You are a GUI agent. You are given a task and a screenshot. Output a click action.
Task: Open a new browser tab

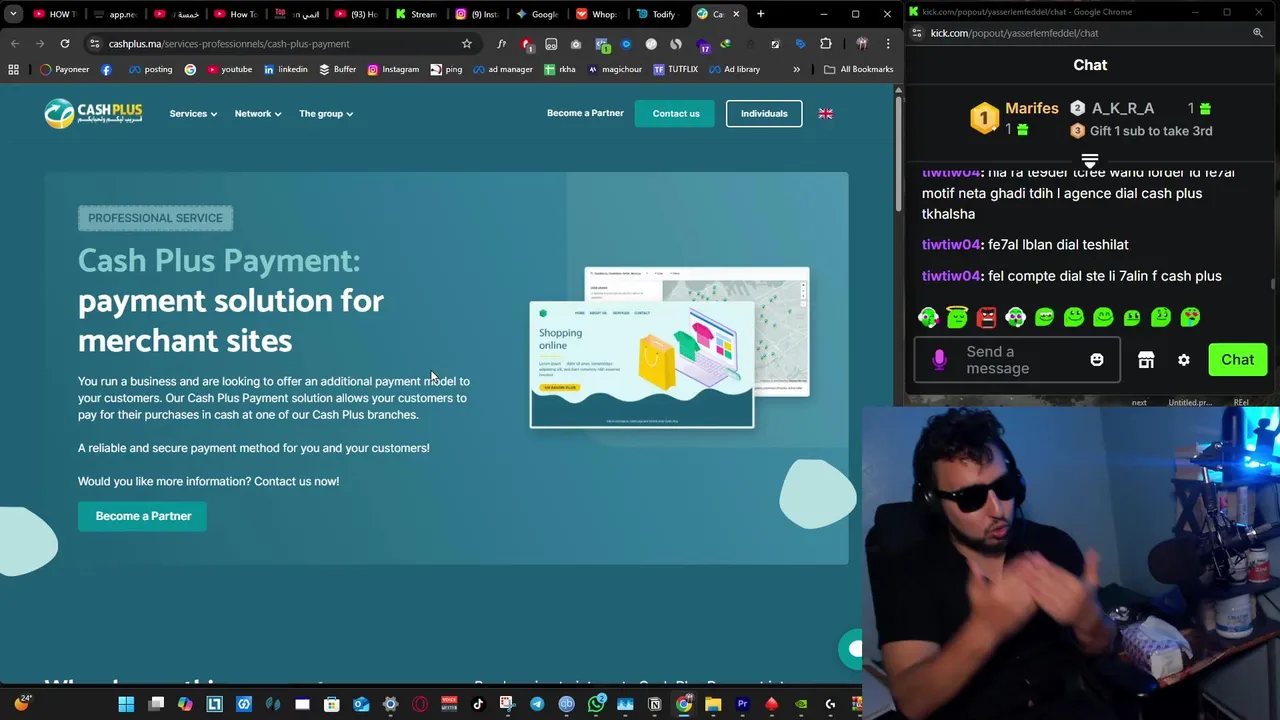pos(760,14)
